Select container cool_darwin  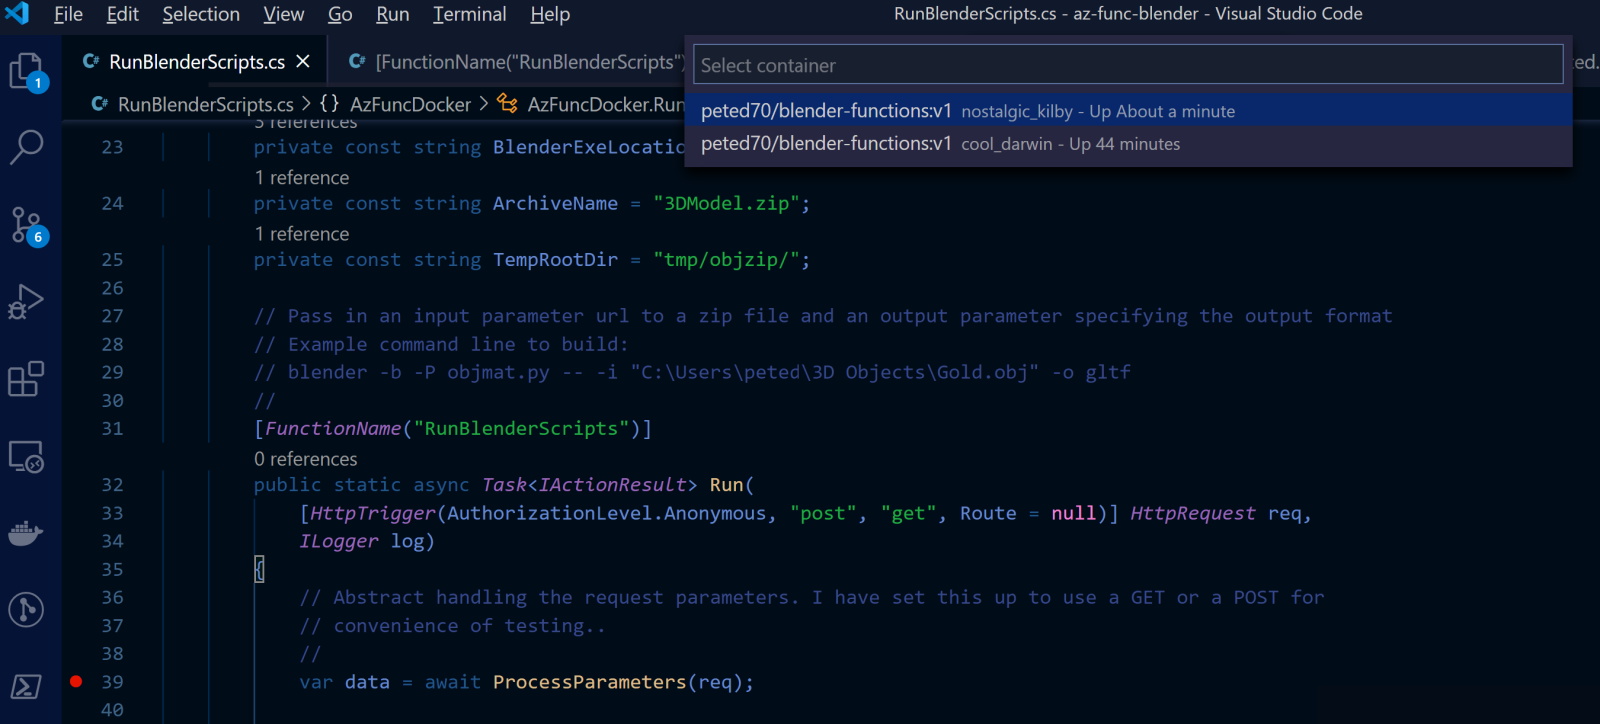point(1128,144)
